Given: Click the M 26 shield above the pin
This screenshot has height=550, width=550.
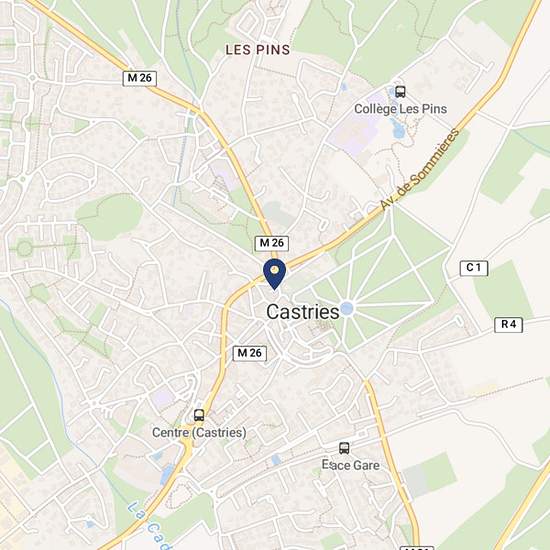Looking at the screenshot, I should tap(271, 243).
